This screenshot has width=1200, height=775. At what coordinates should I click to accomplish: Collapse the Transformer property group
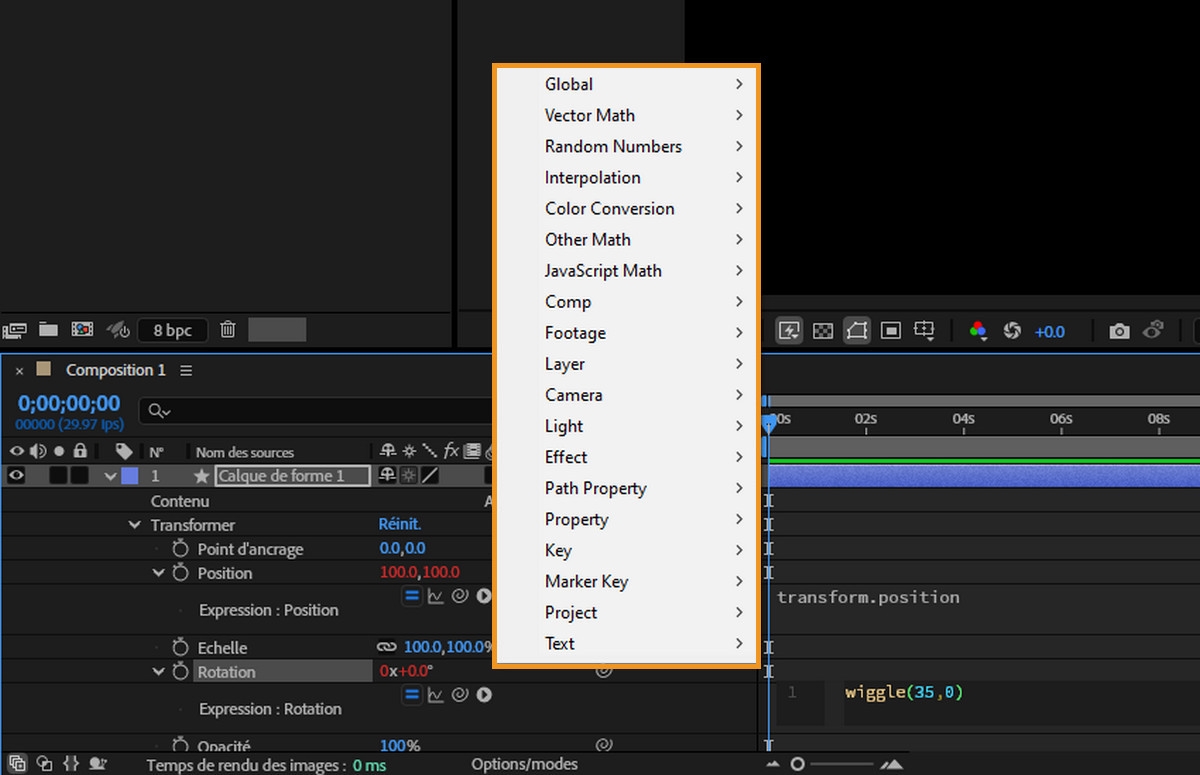tap(135, 525)
